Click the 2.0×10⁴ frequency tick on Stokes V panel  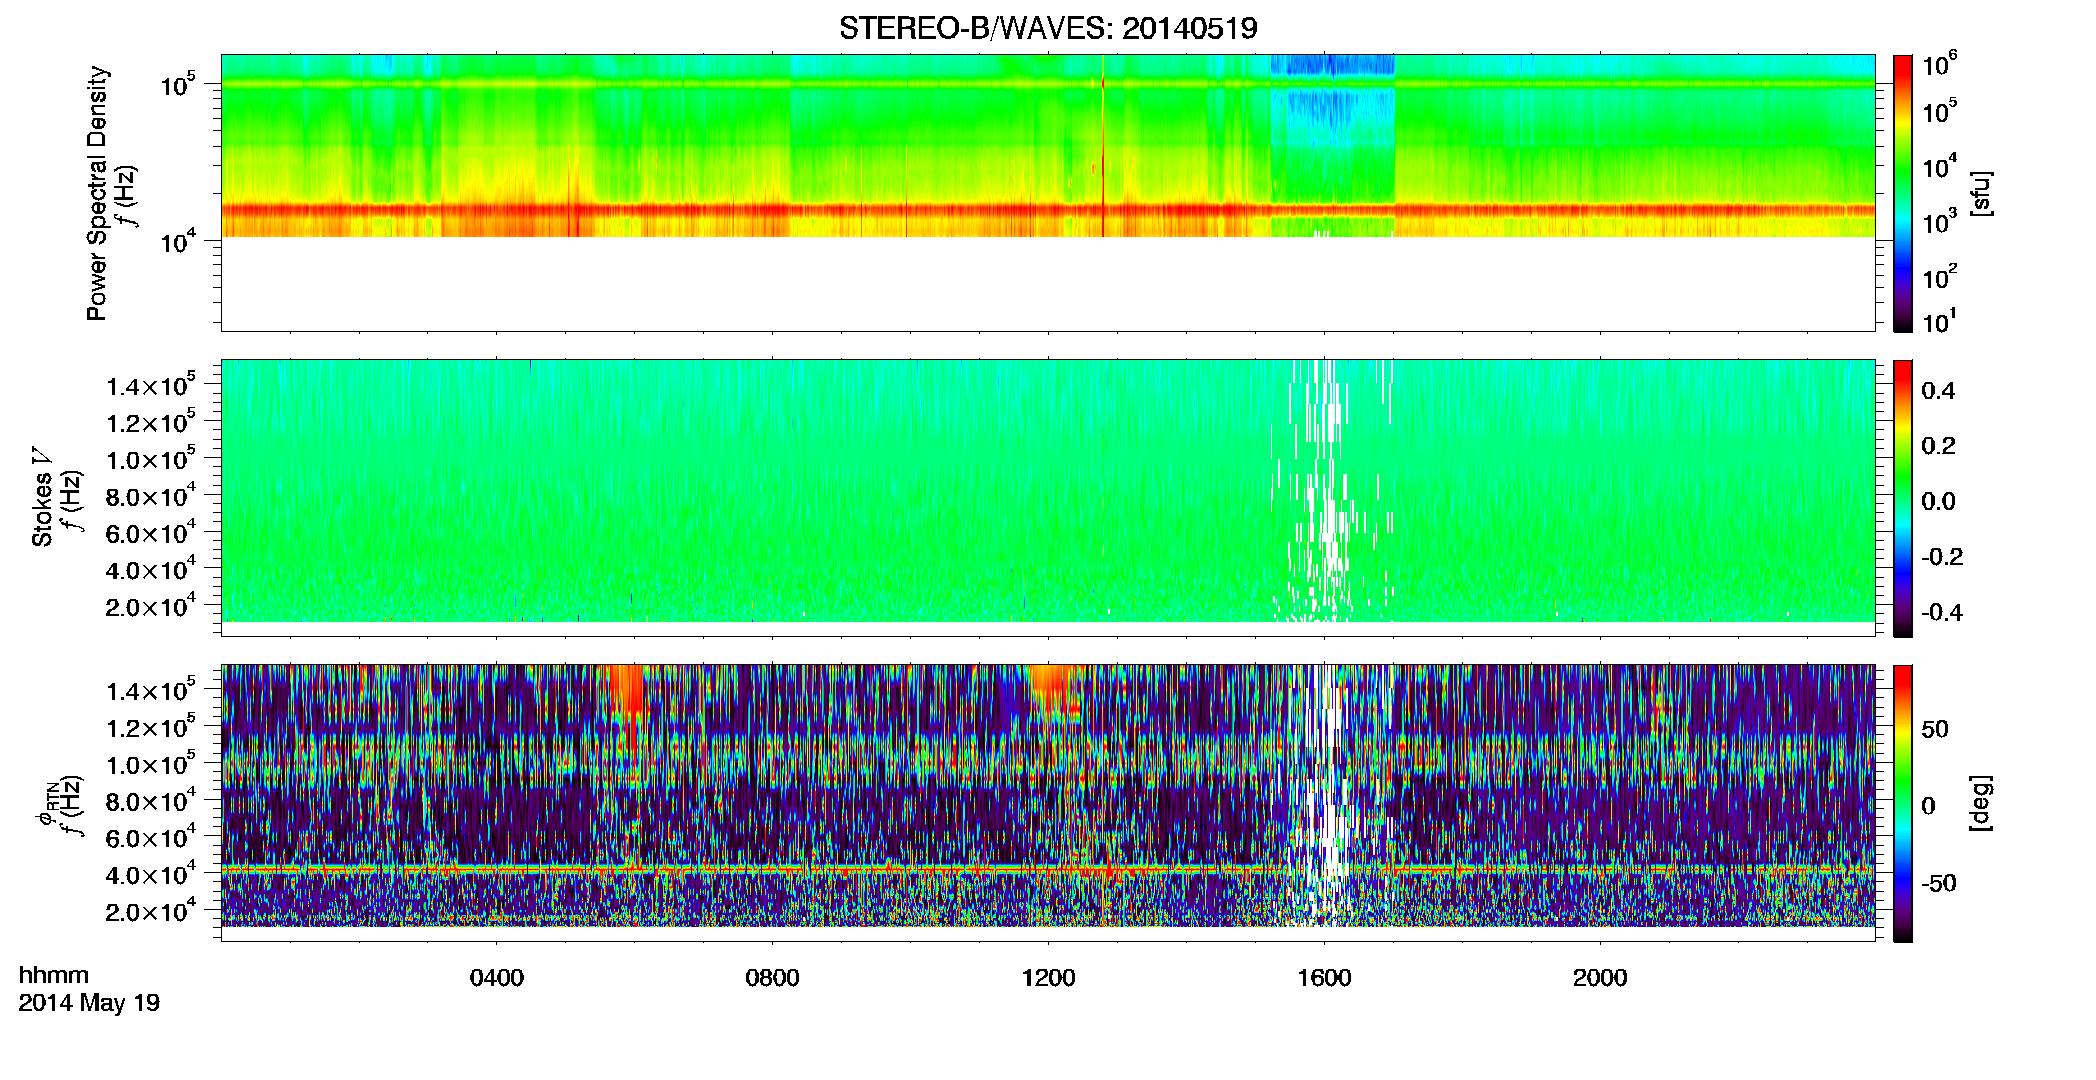150,606
